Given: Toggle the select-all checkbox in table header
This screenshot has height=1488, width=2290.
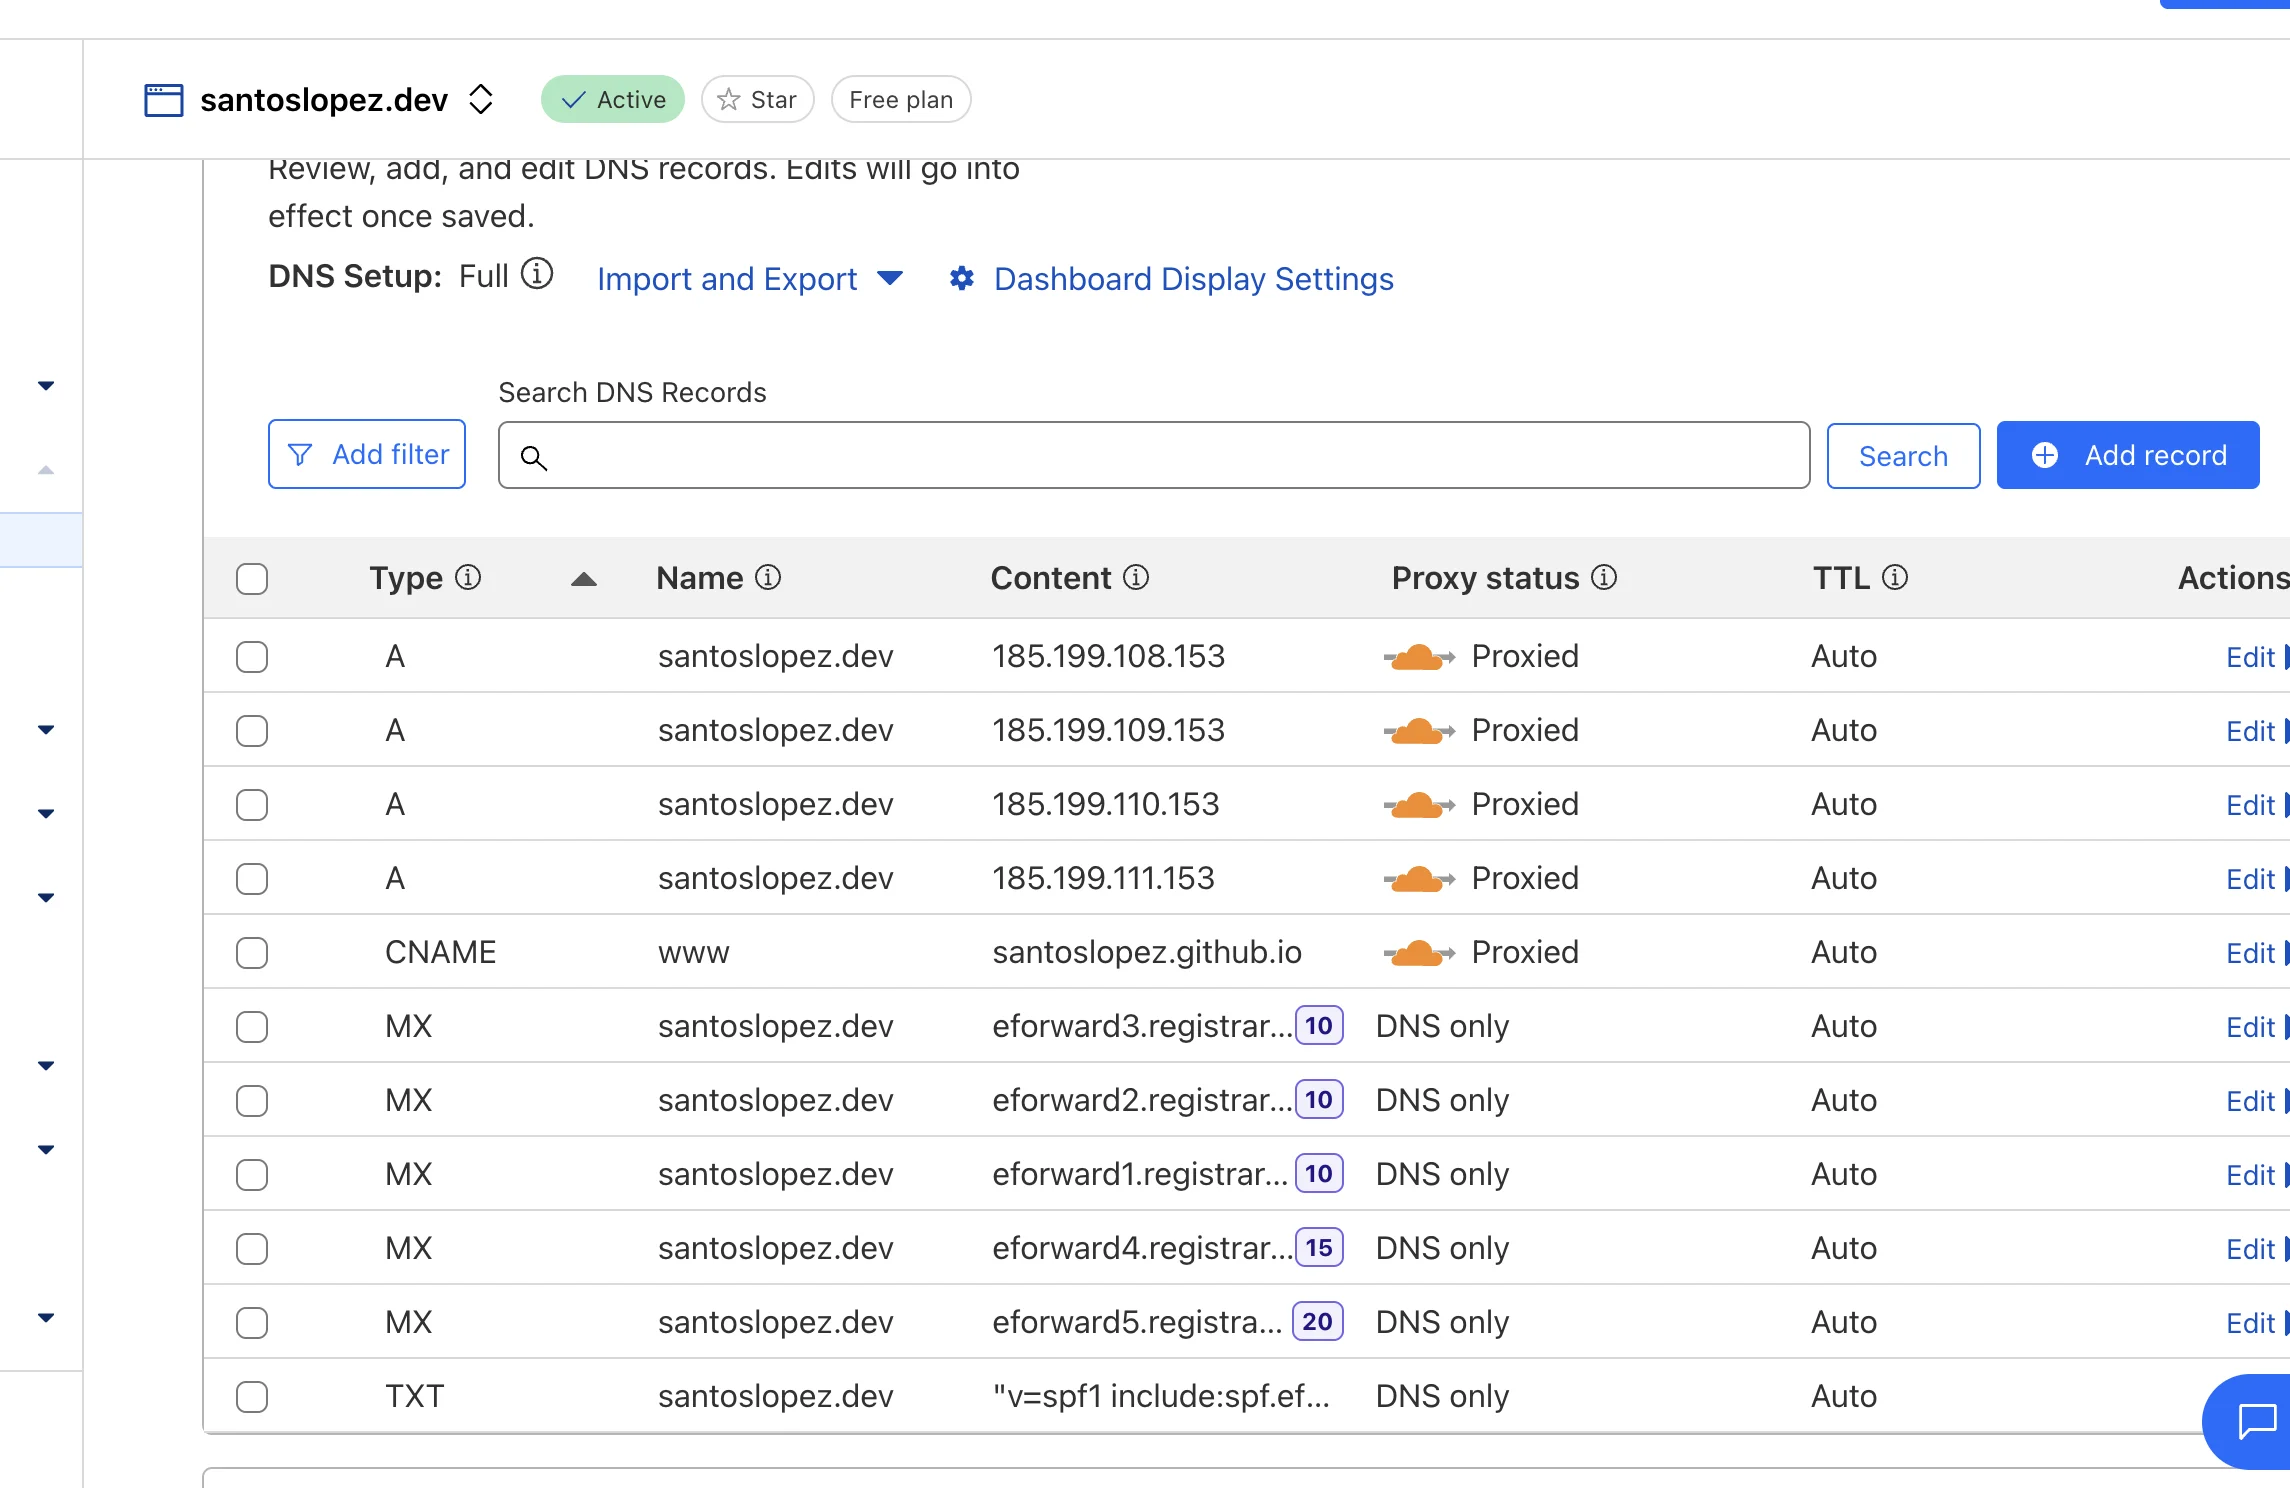Looking at the screenshot, I should (x=252, y=578).
